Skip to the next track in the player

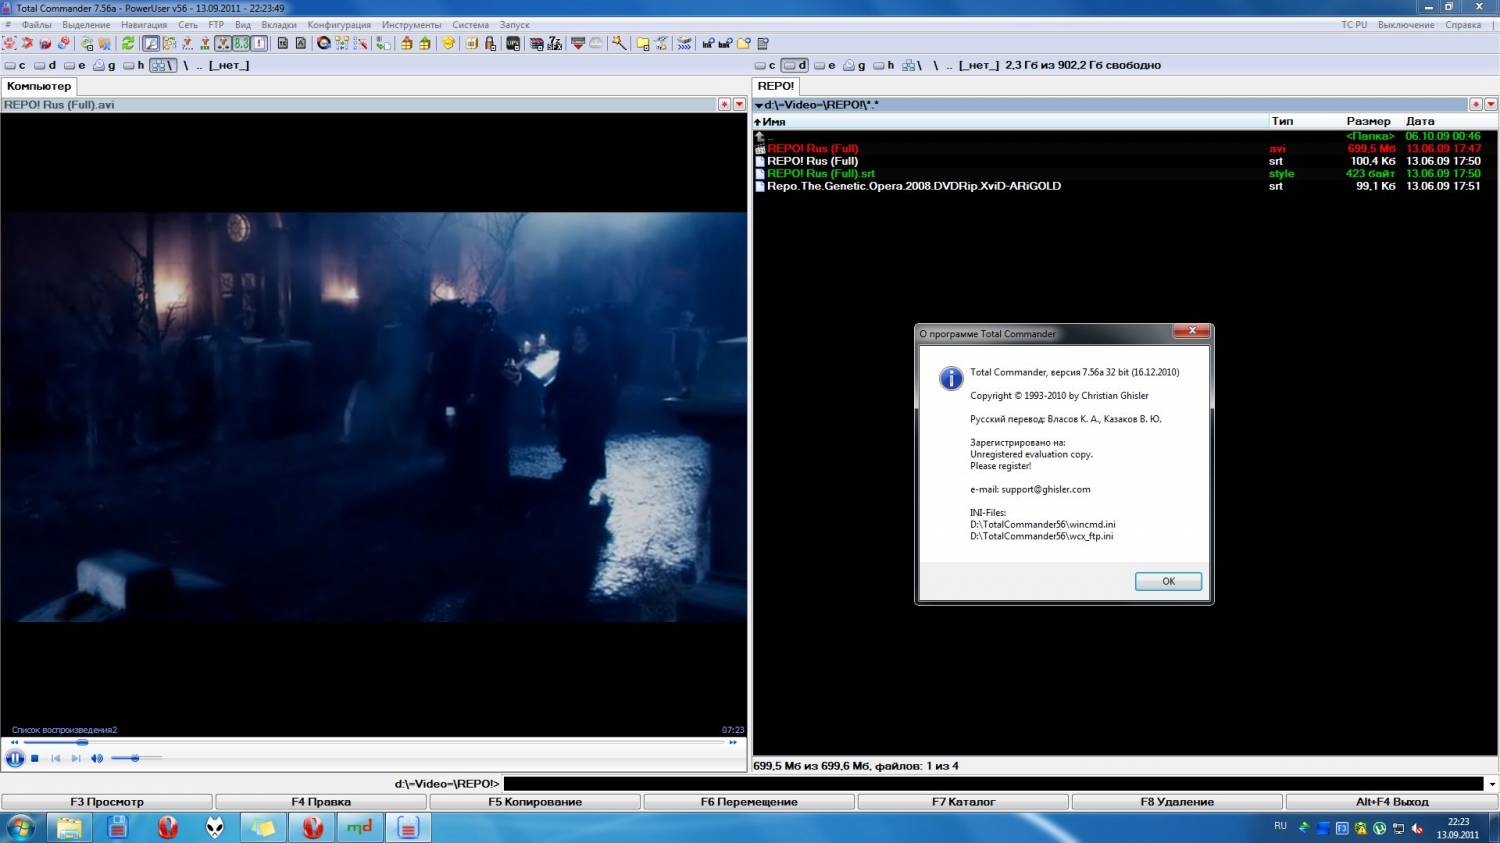tap(76, 758)
